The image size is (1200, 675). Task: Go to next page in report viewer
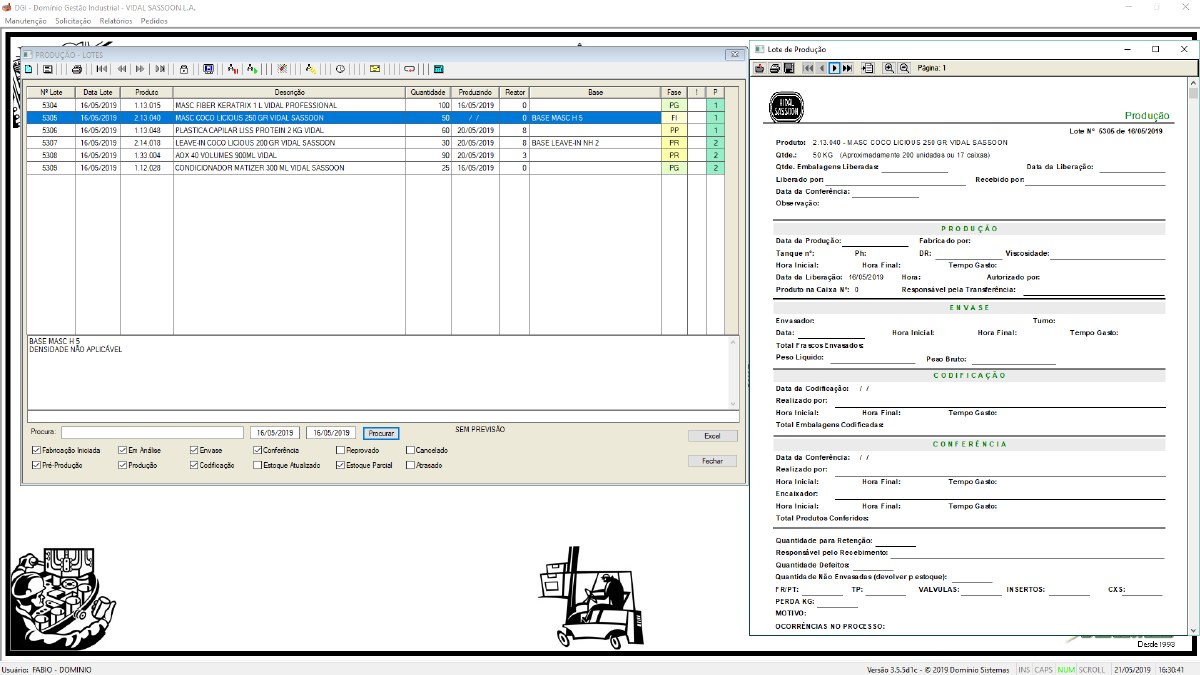834,68
